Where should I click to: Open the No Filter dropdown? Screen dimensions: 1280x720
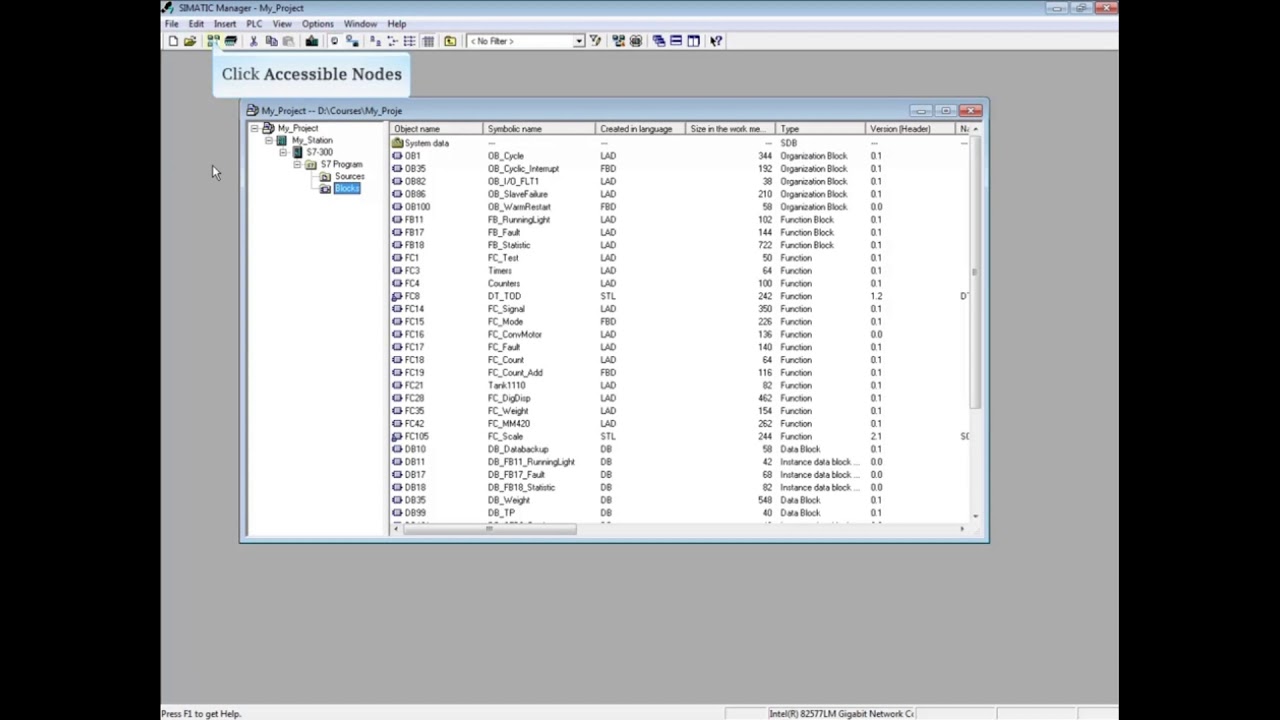point(578,41)
